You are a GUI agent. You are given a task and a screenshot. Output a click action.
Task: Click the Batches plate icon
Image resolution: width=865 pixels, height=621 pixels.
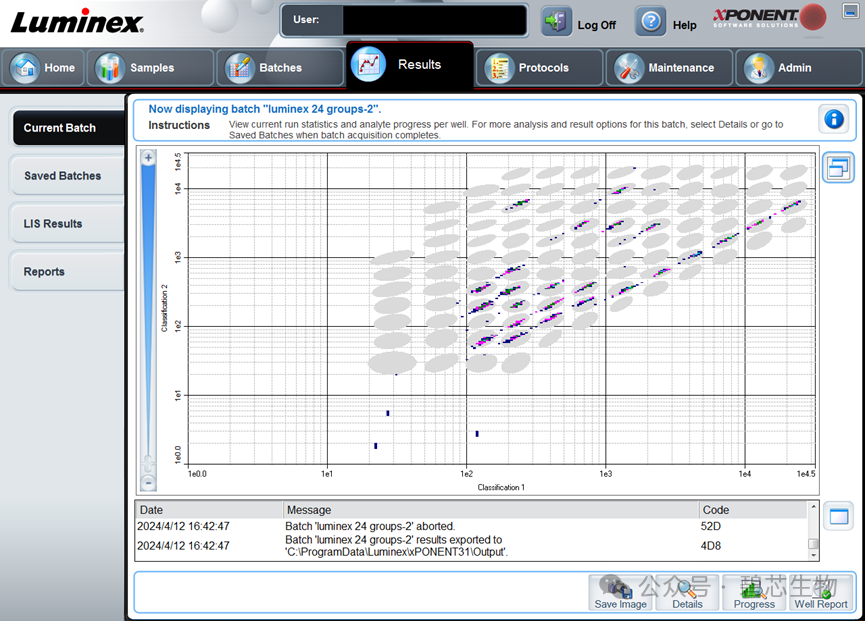[x=239, y=68]
